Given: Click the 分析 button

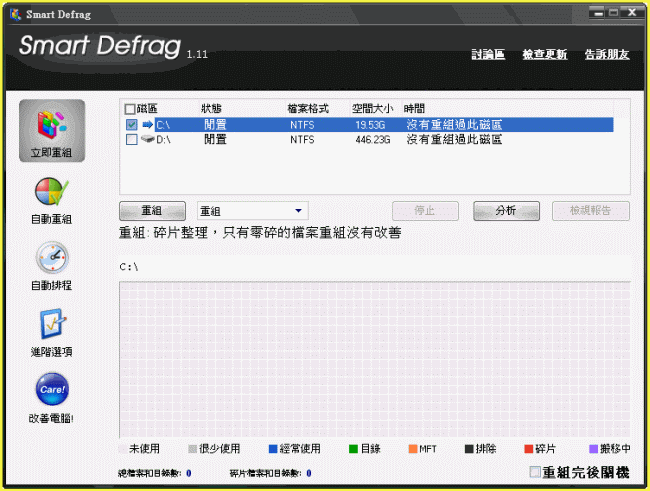Looking at the screenshot, I should pos(505,211).
